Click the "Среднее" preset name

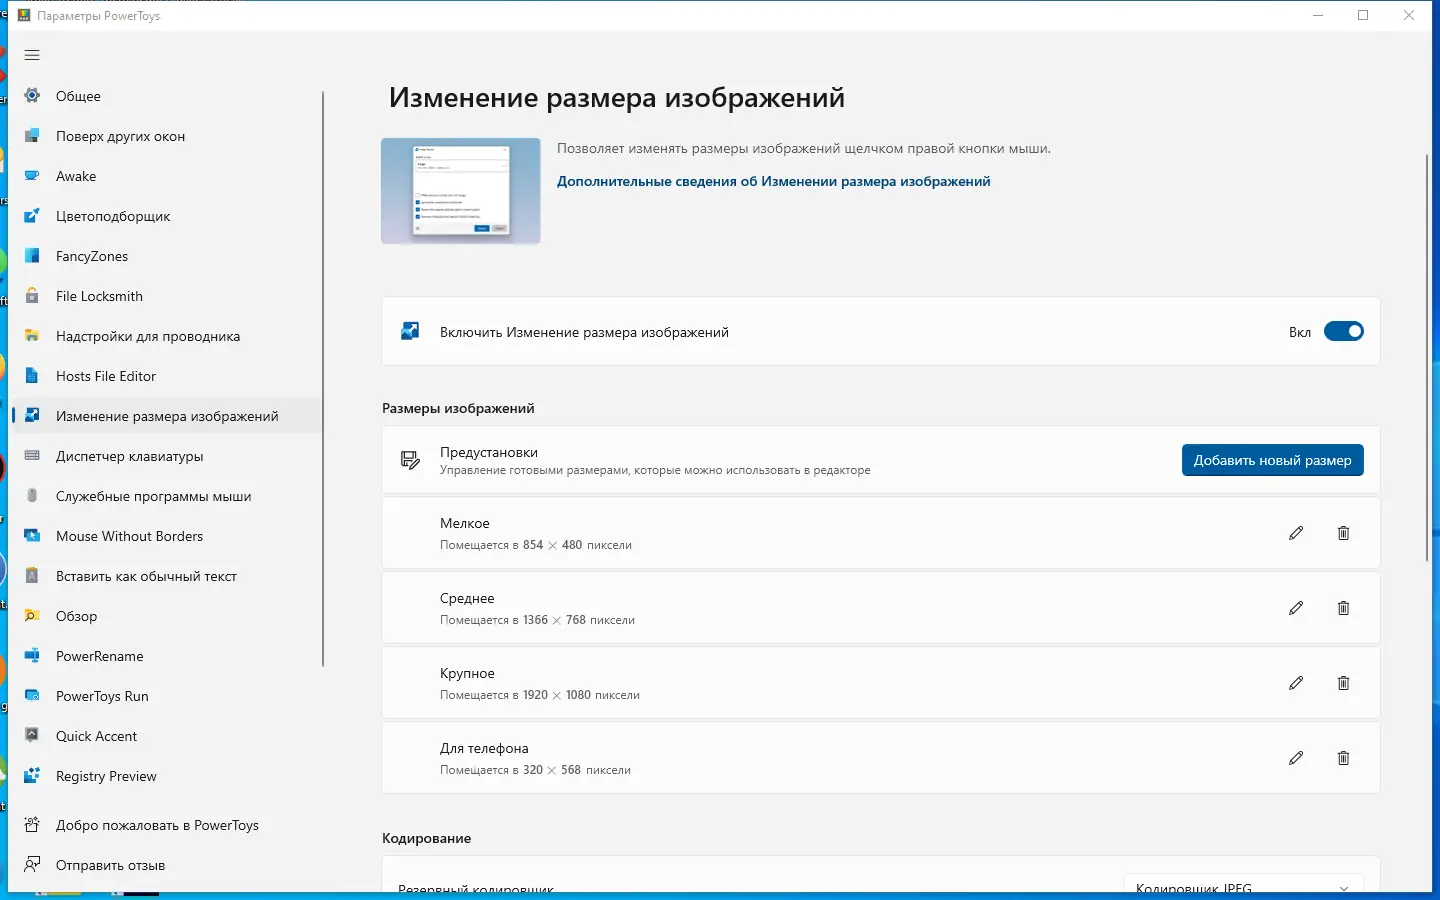(x=467, y=598)
